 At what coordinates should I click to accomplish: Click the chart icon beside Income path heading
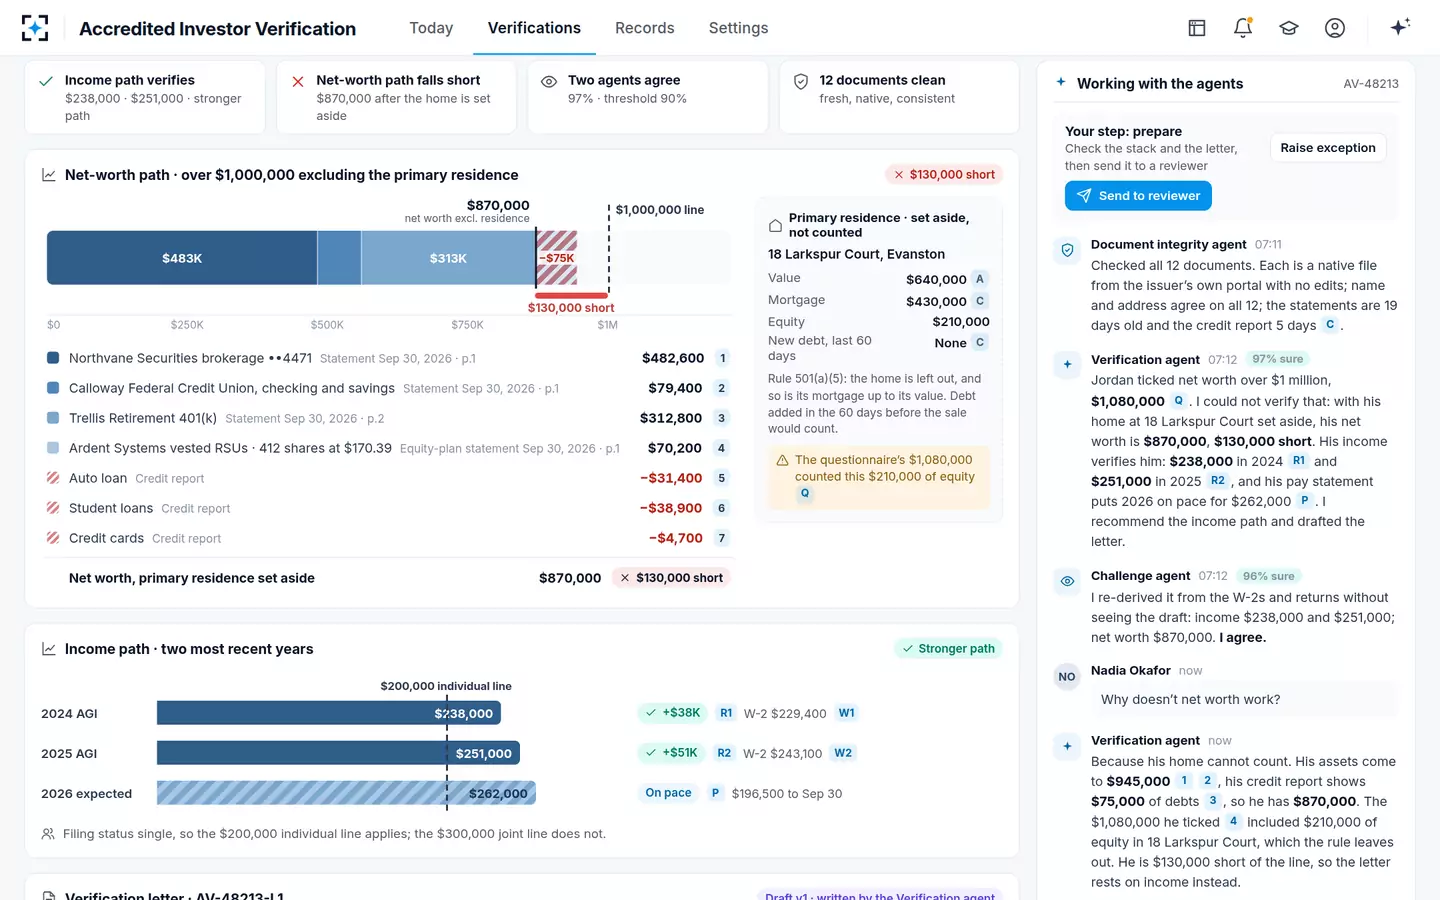[x=49, y=649]
